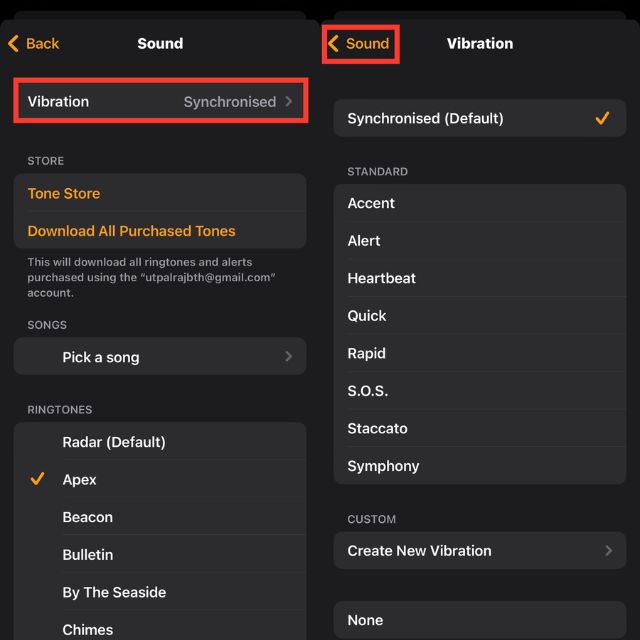The image size is (640, 640).
Task: Open the Vibration Synchronised setting row
Action: coord(160,102)
